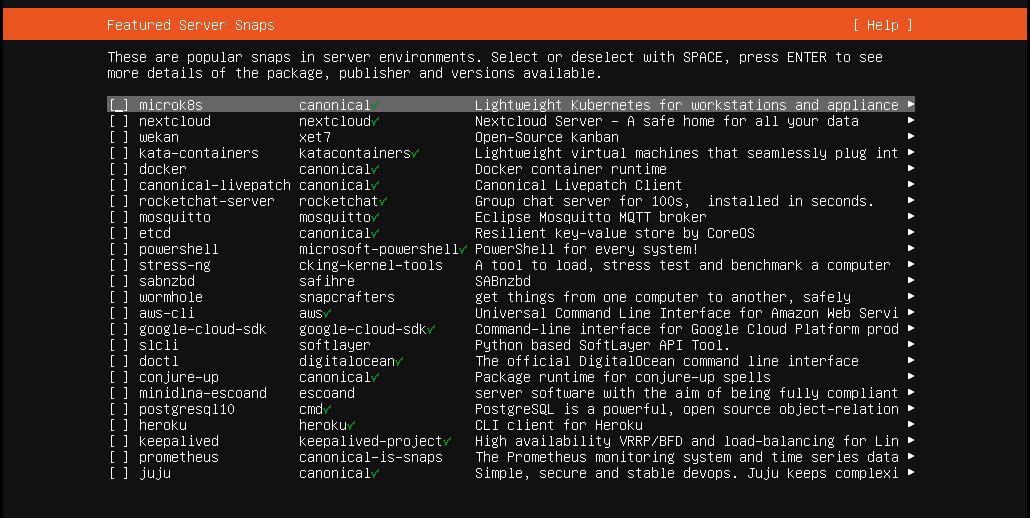Click the verified checkmark beside nextcloud publisher
Screen dimensions: 1030x518
click(375, 121)
